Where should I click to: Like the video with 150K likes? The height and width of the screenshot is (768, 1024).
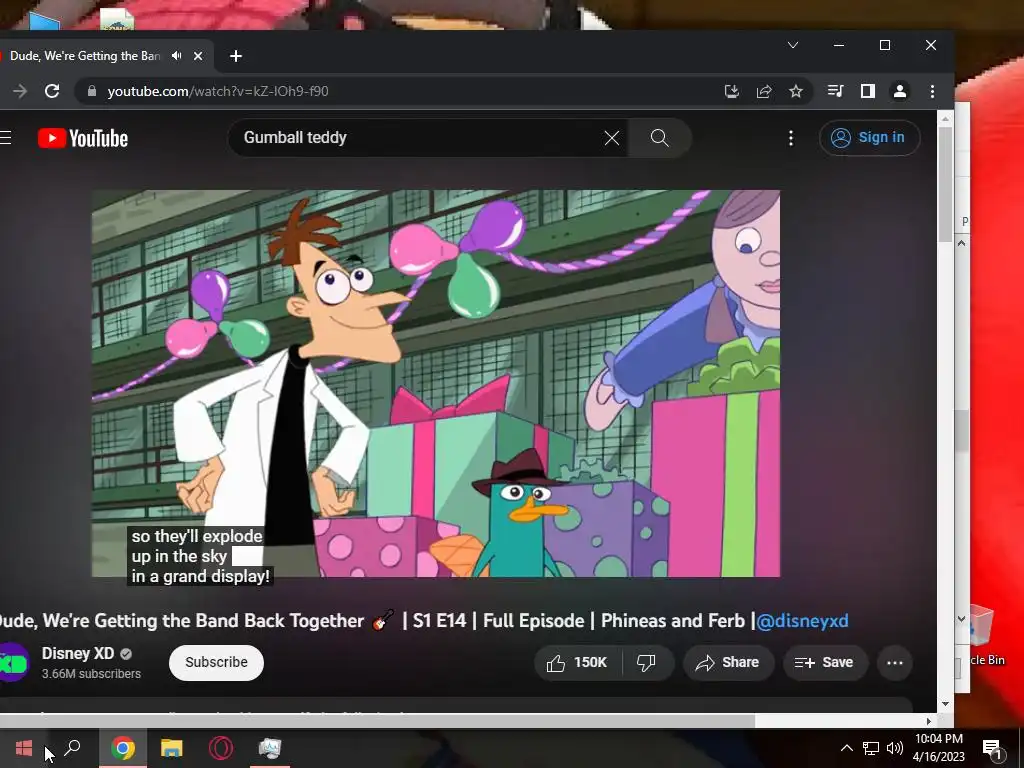(x=577, y=663)
